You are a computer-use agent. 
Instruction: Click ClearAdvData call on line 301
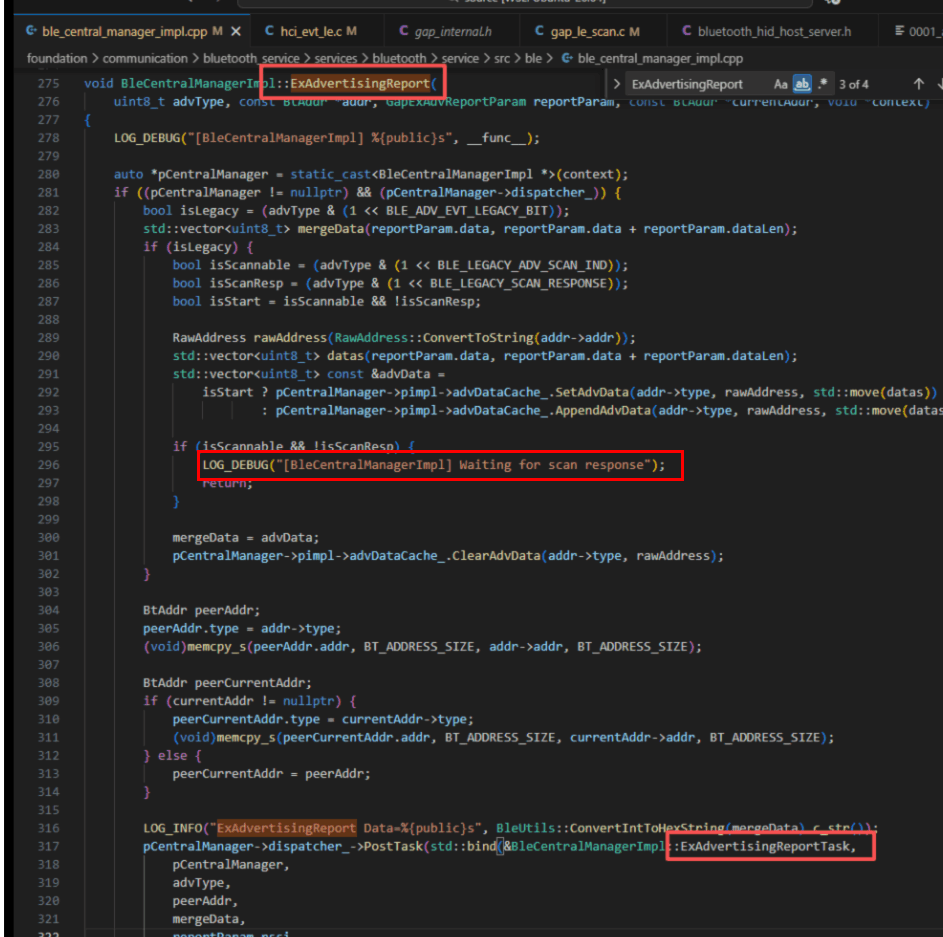496,556
